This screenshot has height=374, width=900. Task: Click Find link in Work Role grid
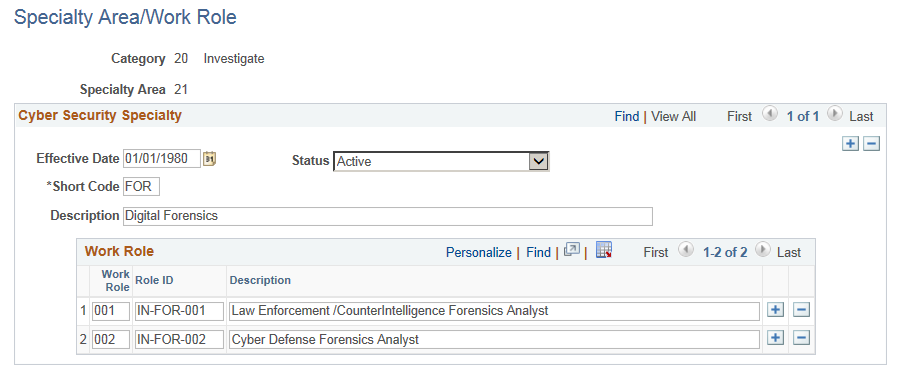538,252
